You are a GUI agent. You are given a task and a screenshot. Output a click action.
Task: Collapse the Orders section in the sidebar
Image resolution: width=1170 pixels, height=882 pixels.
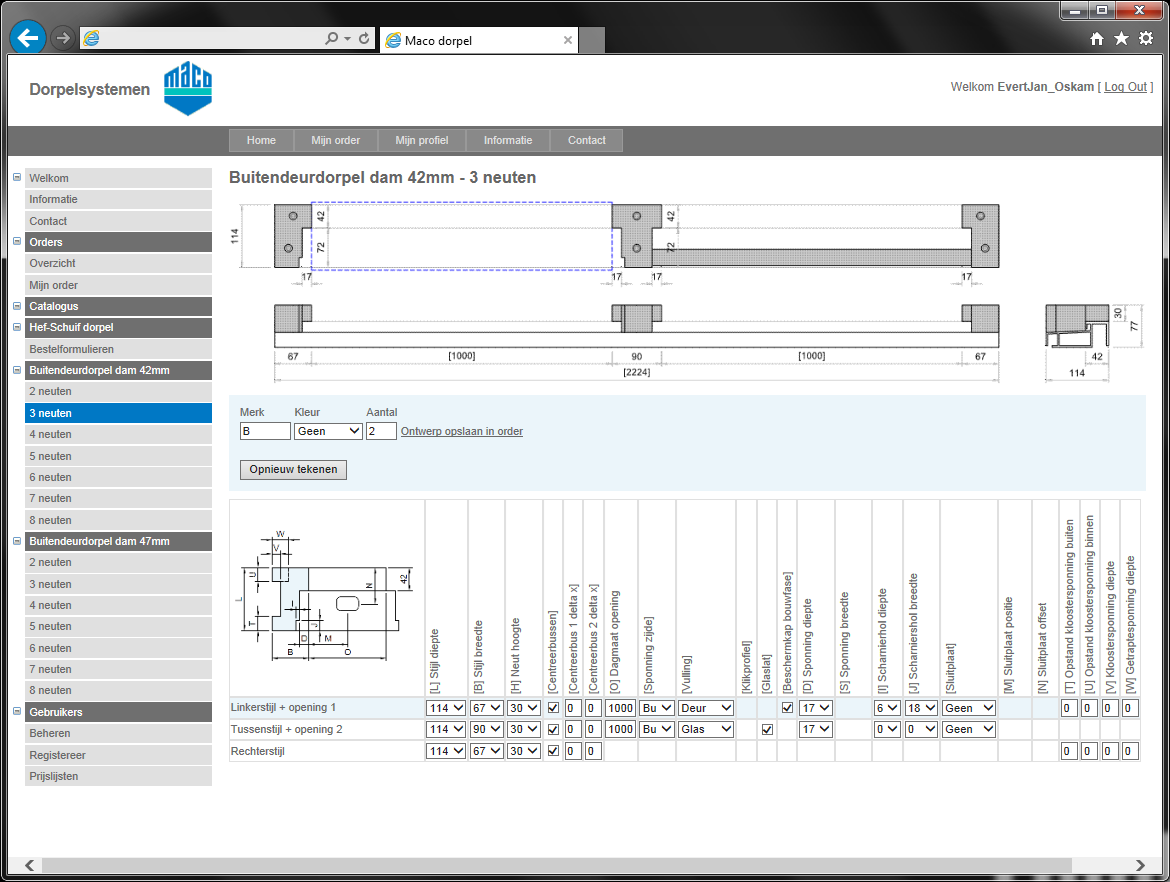tap(17, 242)
